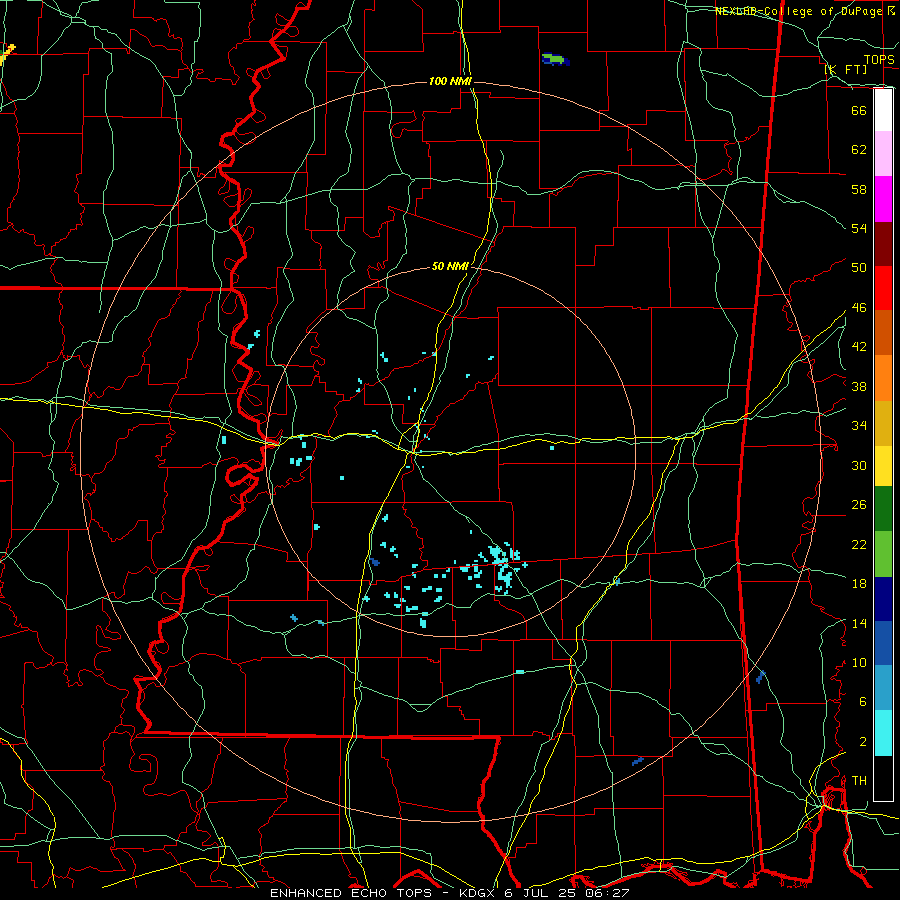The image size is (900, 900).
Task: Click the "22" value on the legend scale
Action: point(859,544)
